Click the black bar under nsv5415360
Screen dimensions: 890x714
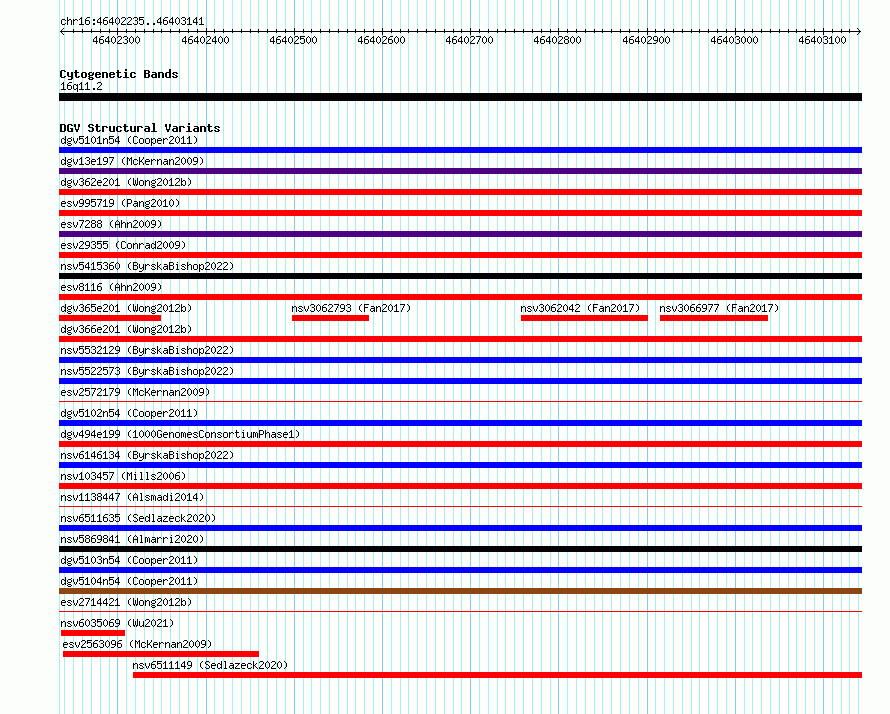[x=460, y=276]
